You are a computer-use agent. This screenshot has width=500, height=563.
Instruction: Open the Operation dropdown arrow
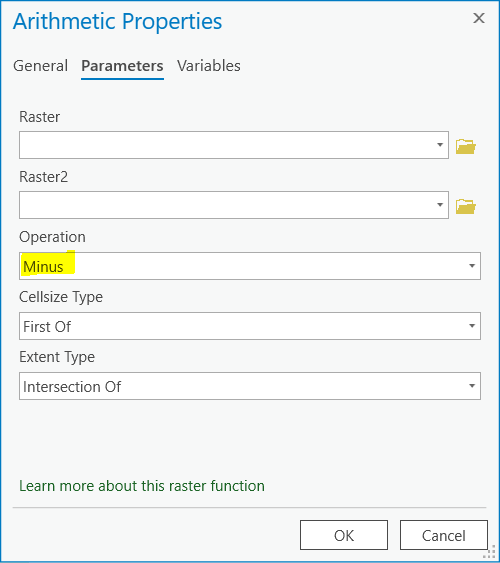pos(472,266)
